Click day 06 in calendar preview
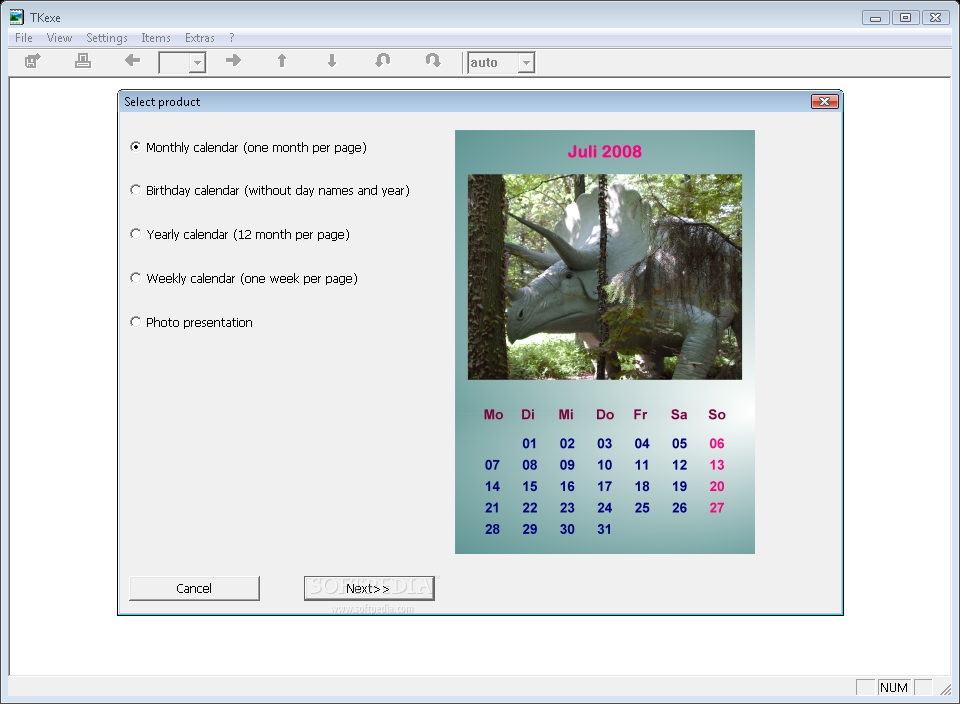 click(716, 443)
